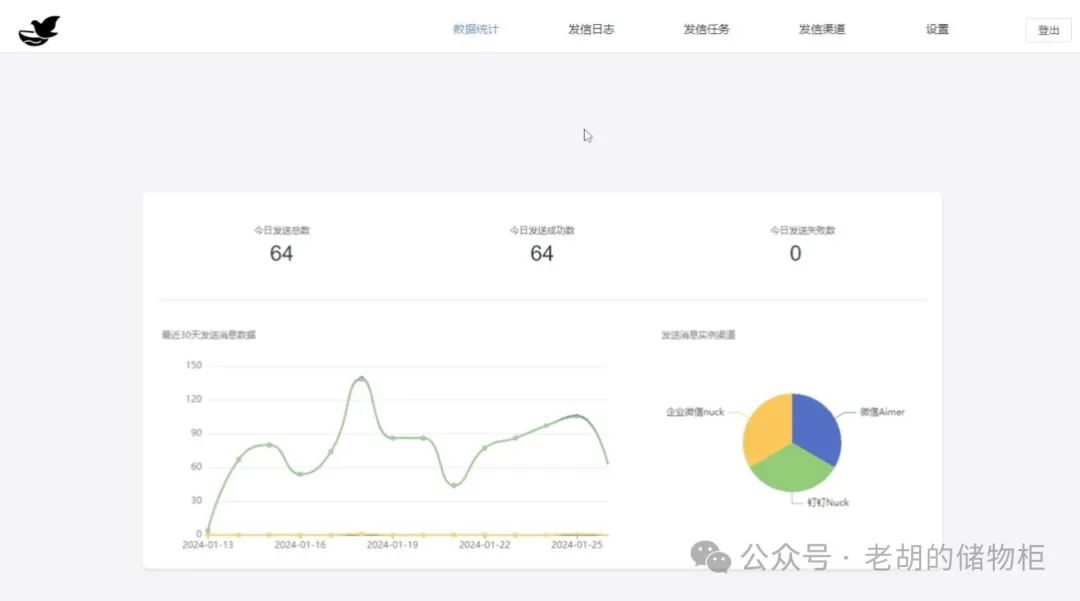
Task: Click the line chart peak point near 140
Action: pos(362,379)
